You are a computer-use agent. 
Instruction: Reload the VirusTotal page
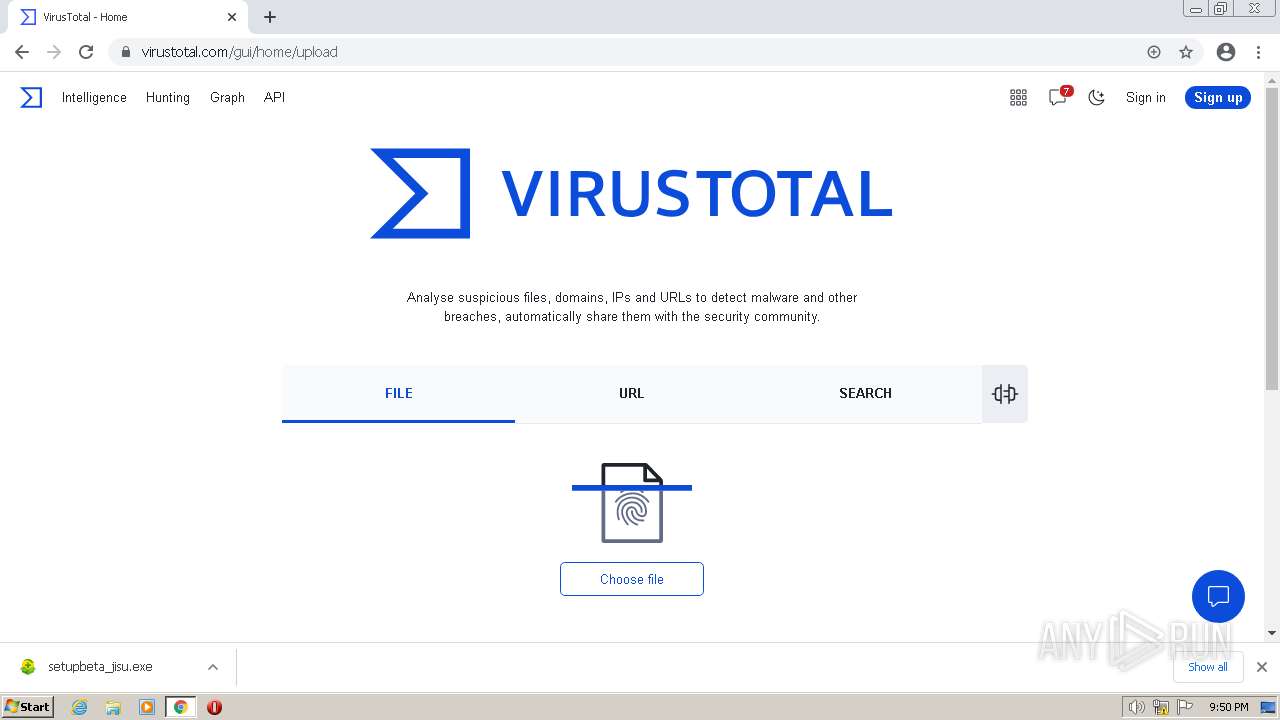(86, 52)
